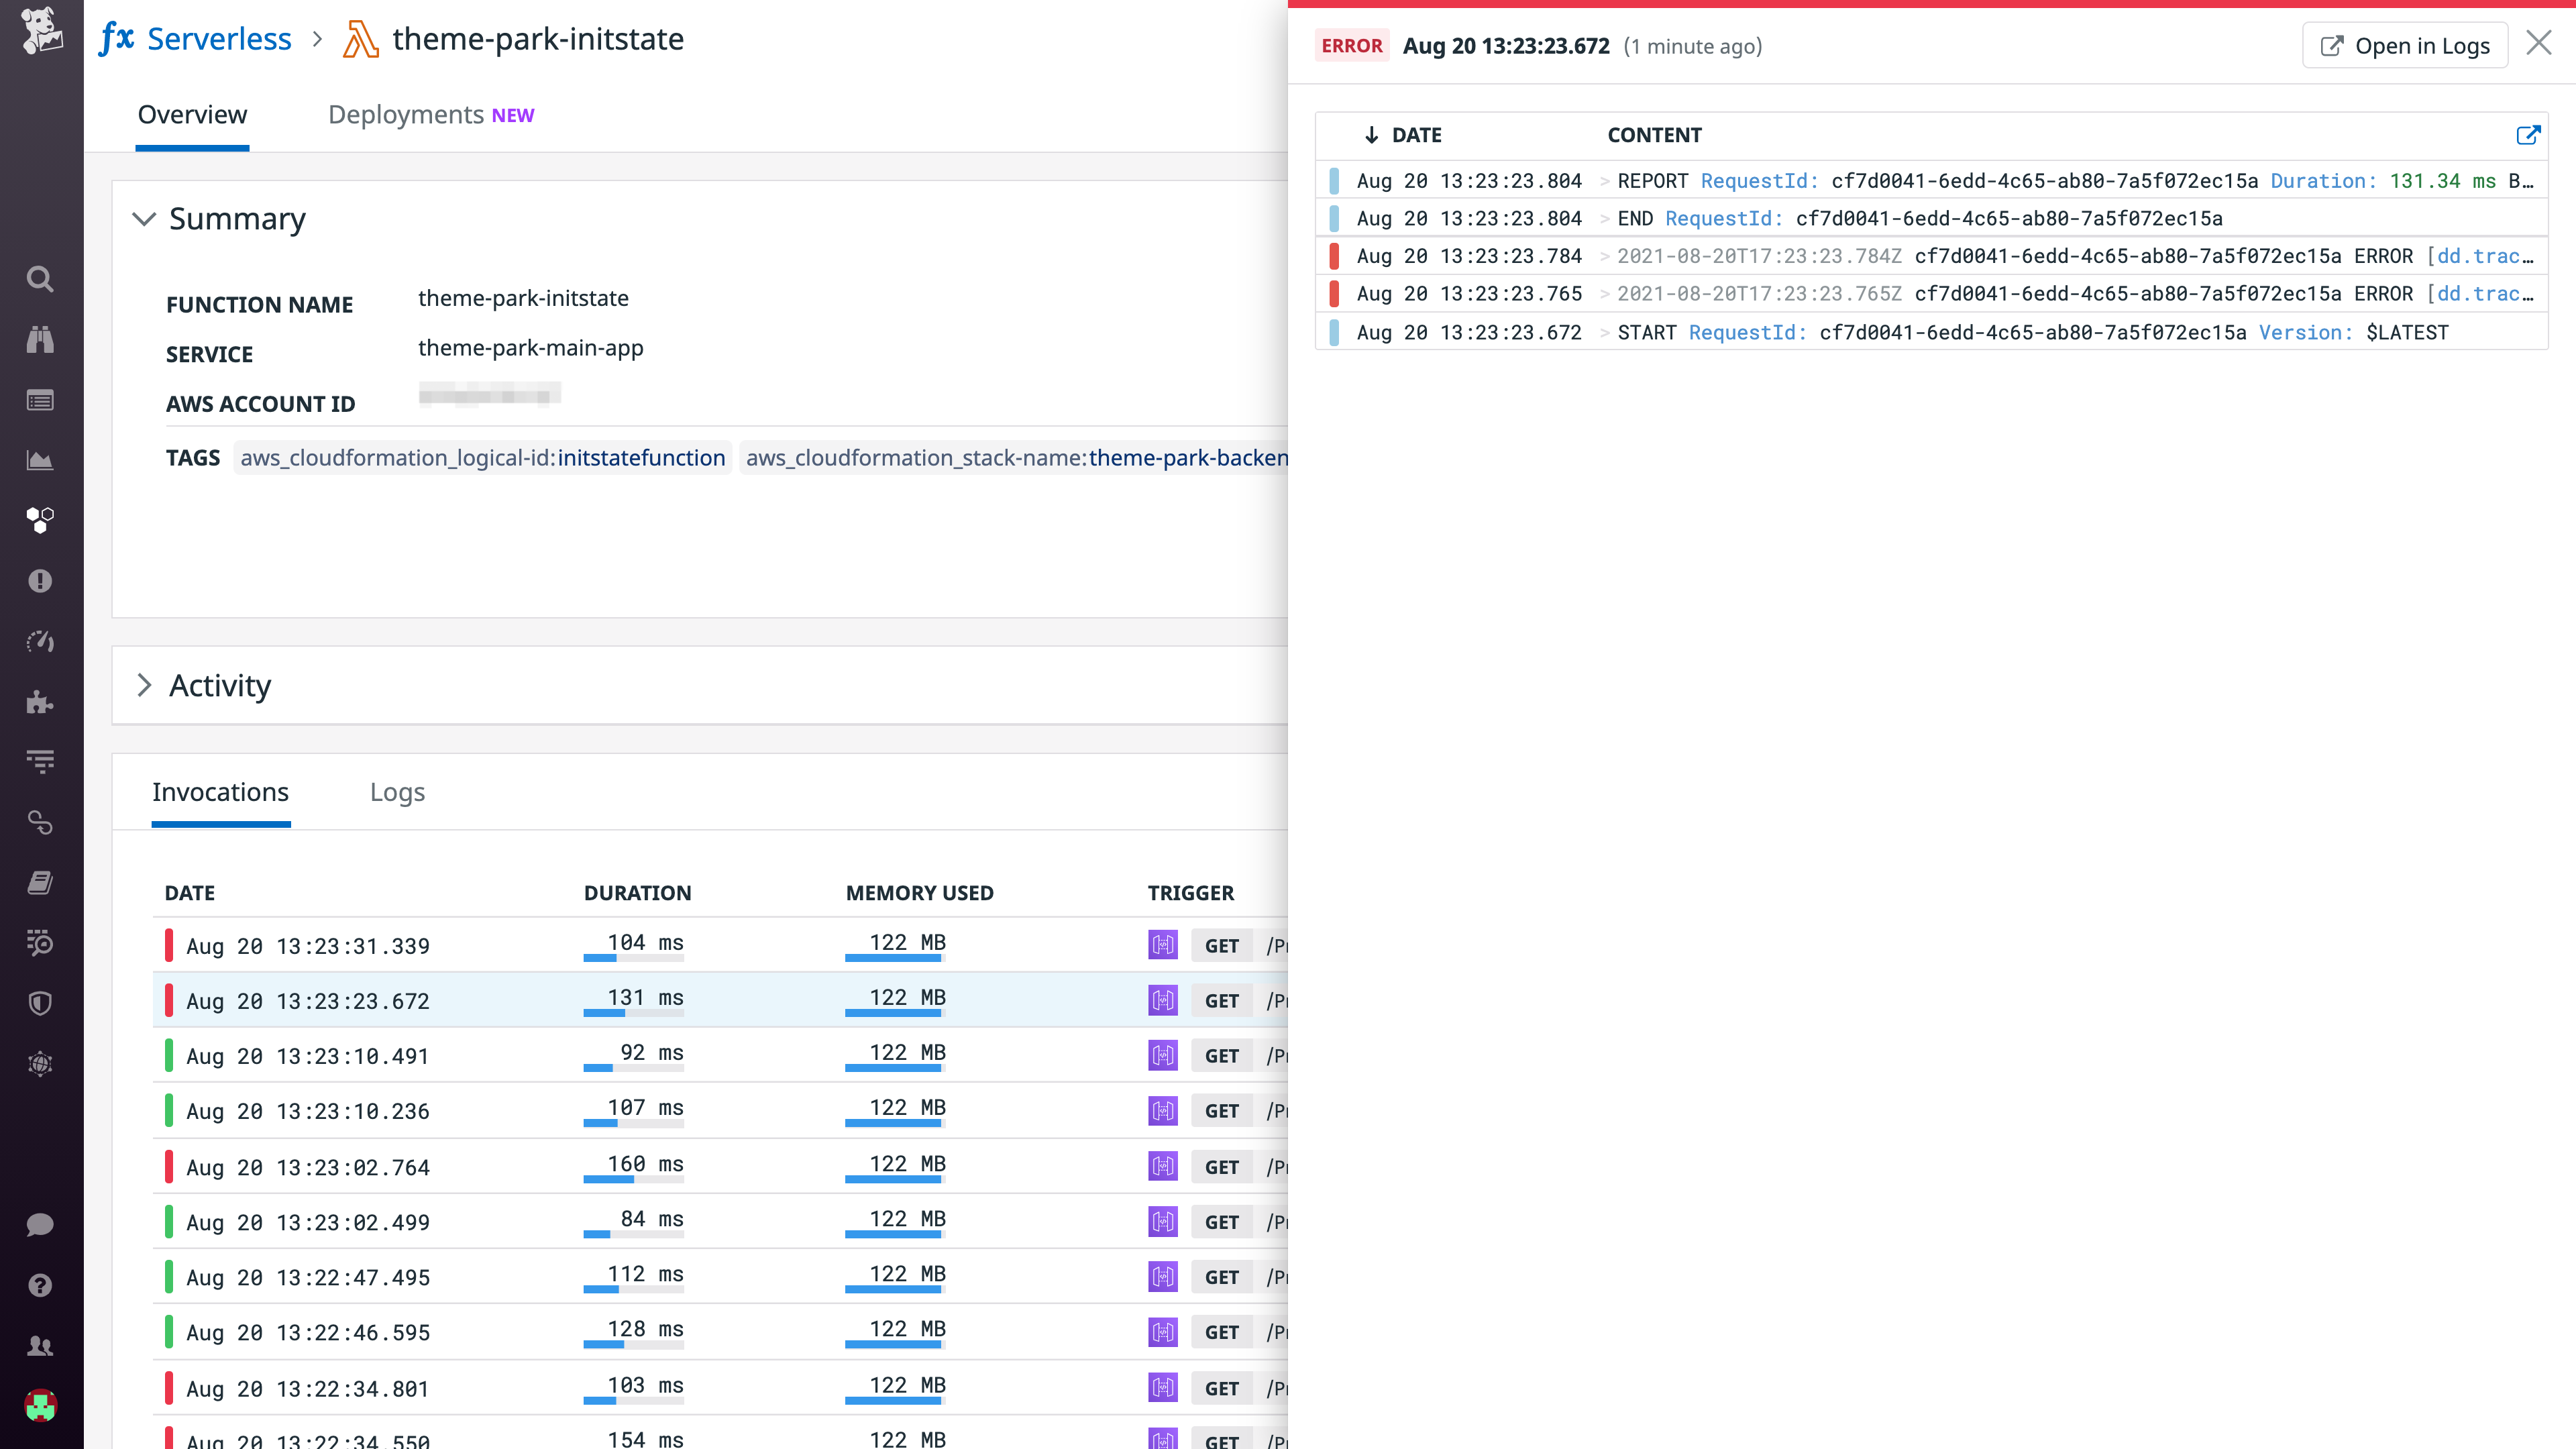2576x1449 pixels.
Task: Open Integrations via the puzzle-piece icon
Action: pyautogui.click(x=40, y=702)
